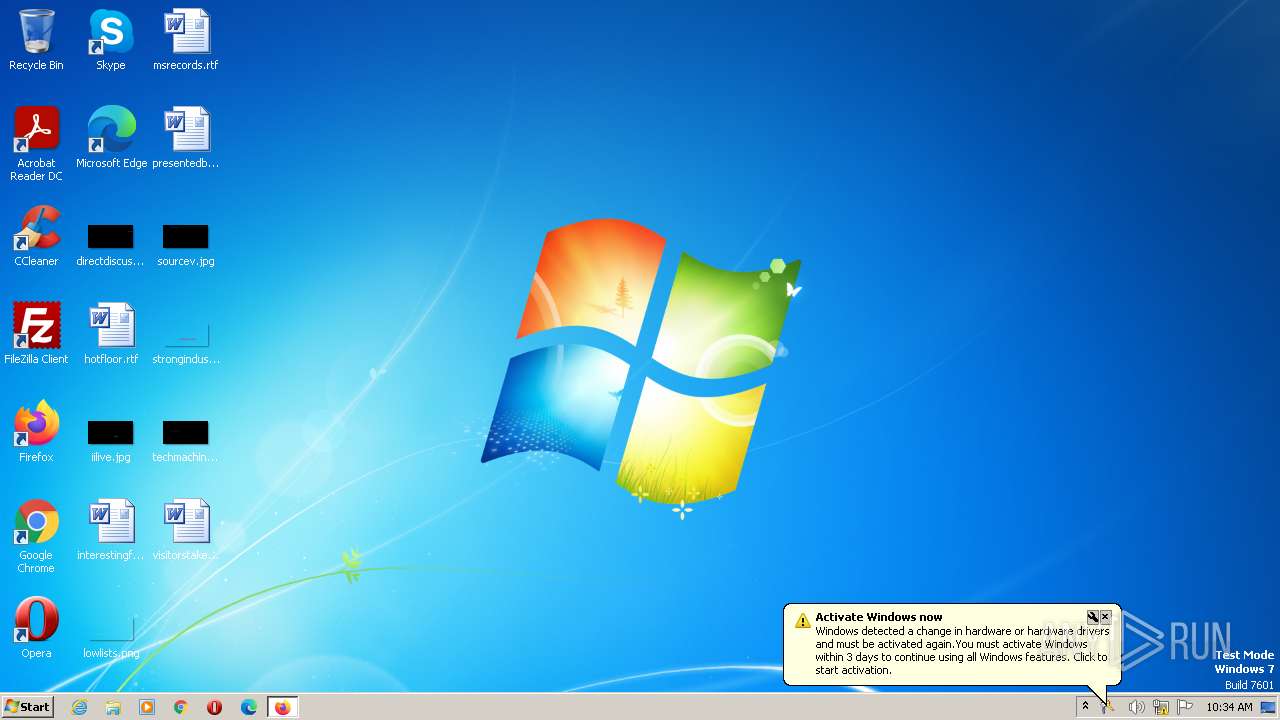Open Action Center flag icon
1280x720 pixels.
(x=1185, y=707)
